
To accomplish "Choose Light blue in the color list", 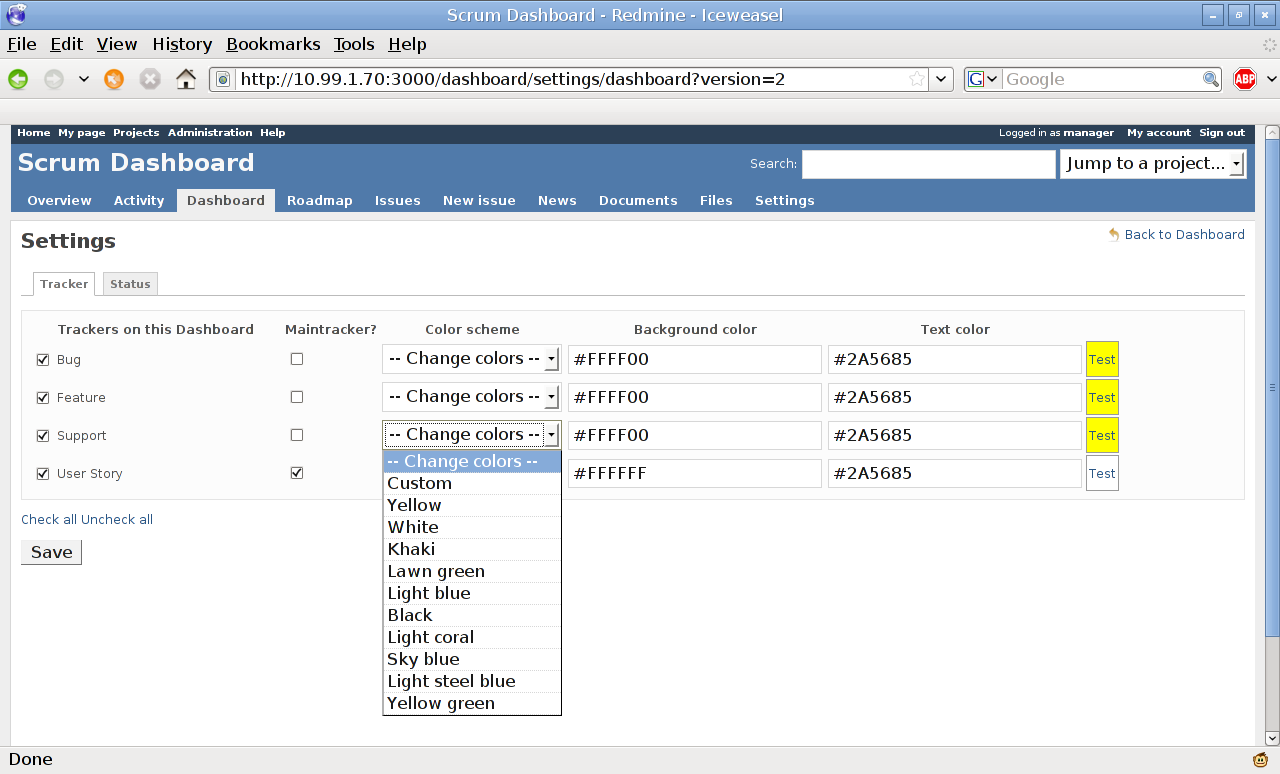I will tap(472, 593).
